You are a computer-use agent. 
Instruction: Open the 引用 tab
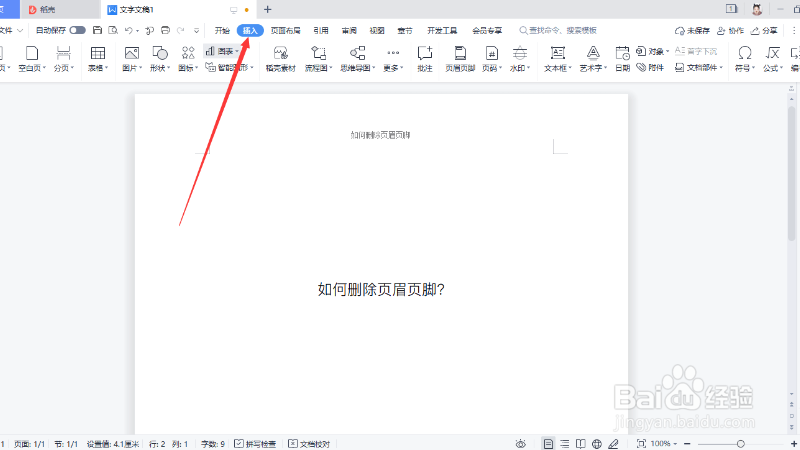click(321, 31)
